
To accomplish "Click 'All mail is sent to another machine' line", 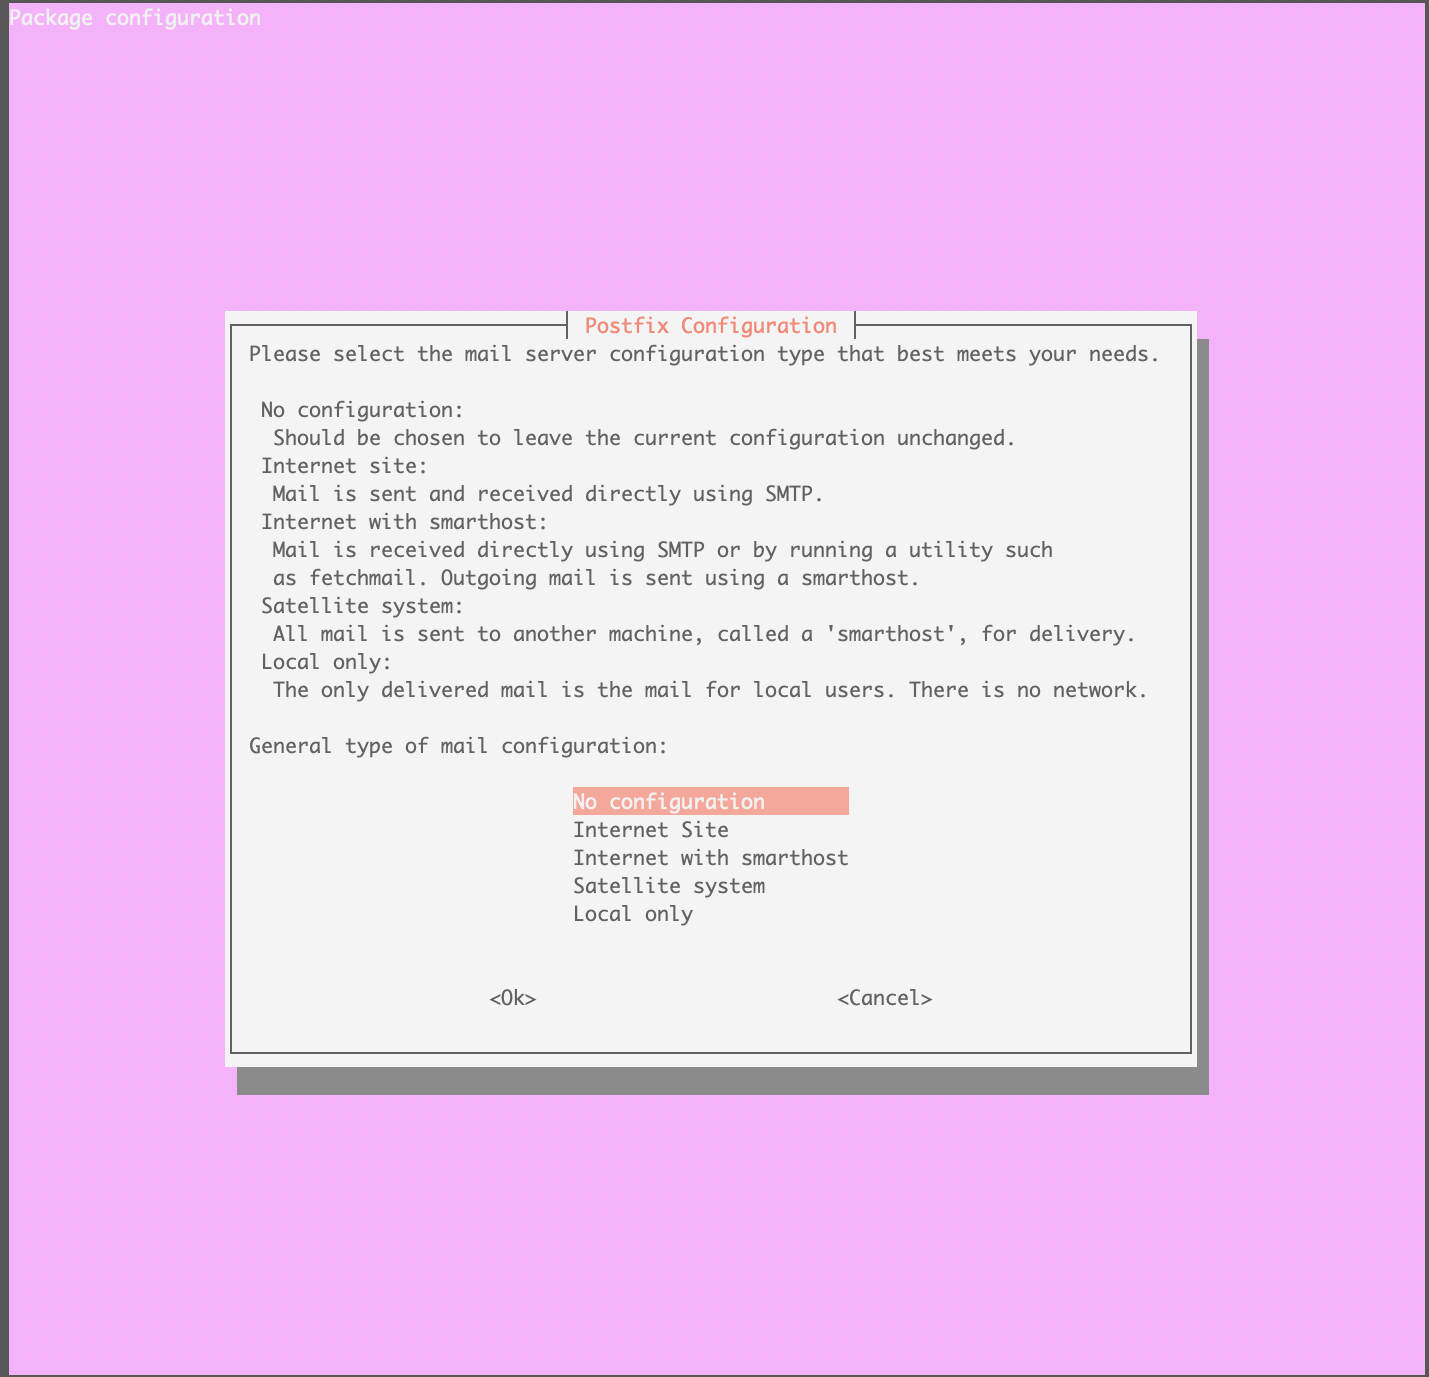I will pyautogui.click(x=705, y=634).
